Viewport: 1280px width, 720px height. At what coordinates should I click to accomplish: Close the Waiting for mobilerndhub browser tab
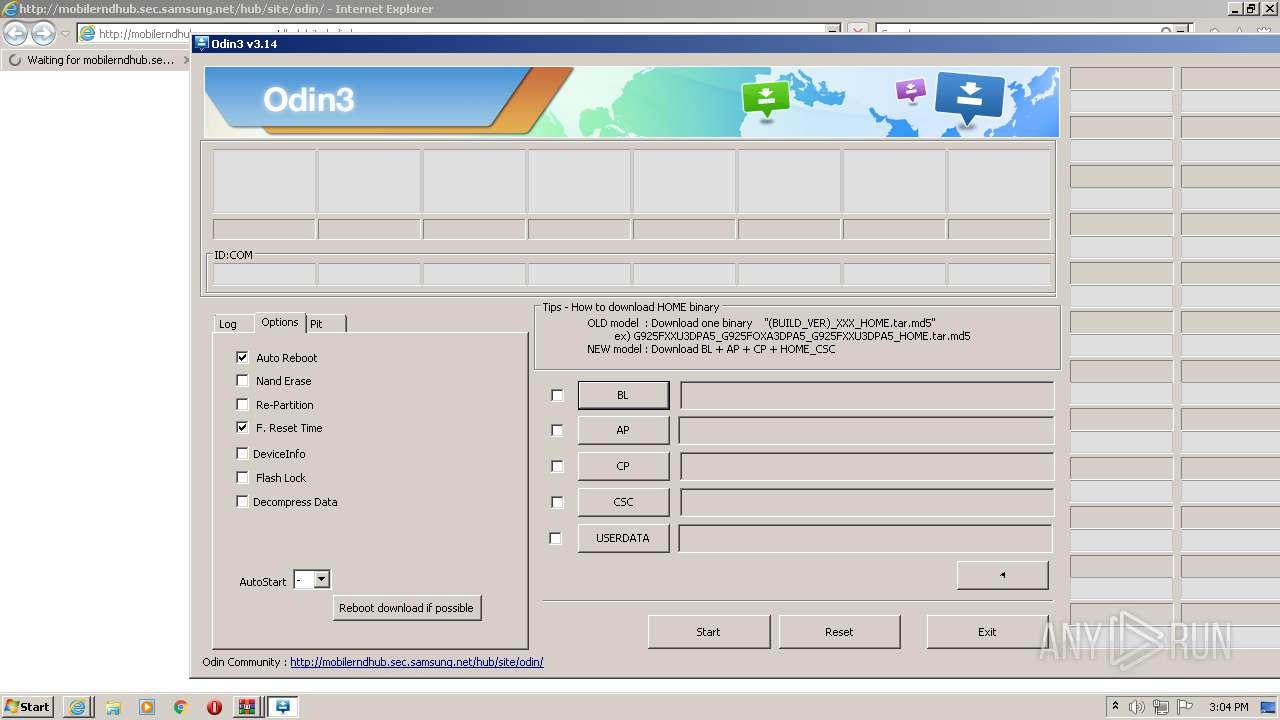pyautogui.click(x=186, y=60)
